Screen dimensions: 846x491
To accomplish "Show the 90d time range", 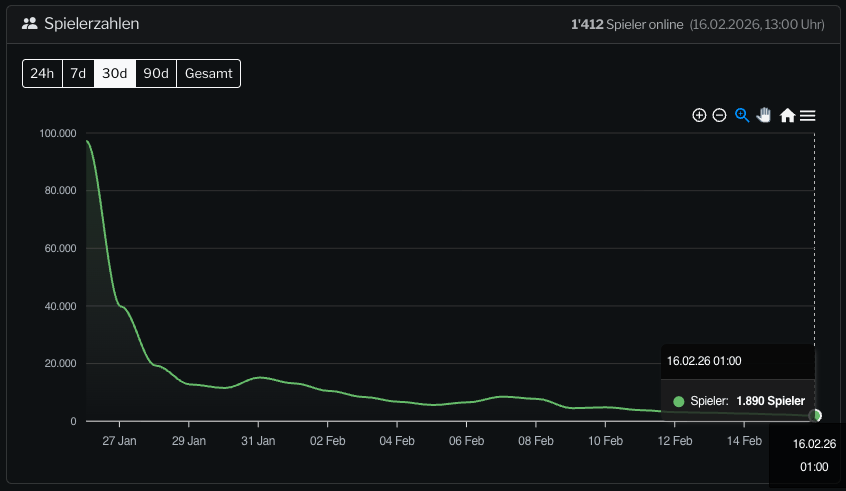I will click(x=156, y=73).
